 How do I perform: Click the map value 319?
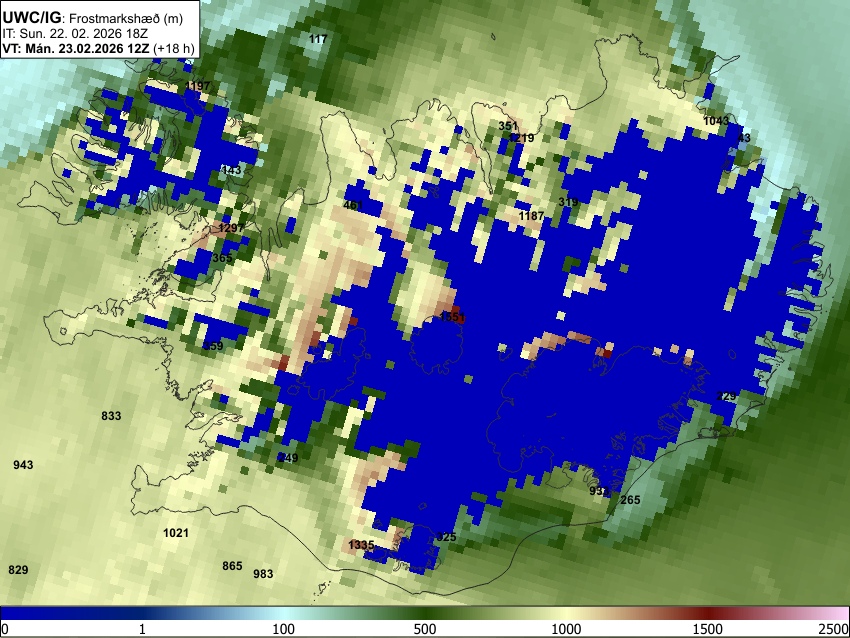click(568, 202)
